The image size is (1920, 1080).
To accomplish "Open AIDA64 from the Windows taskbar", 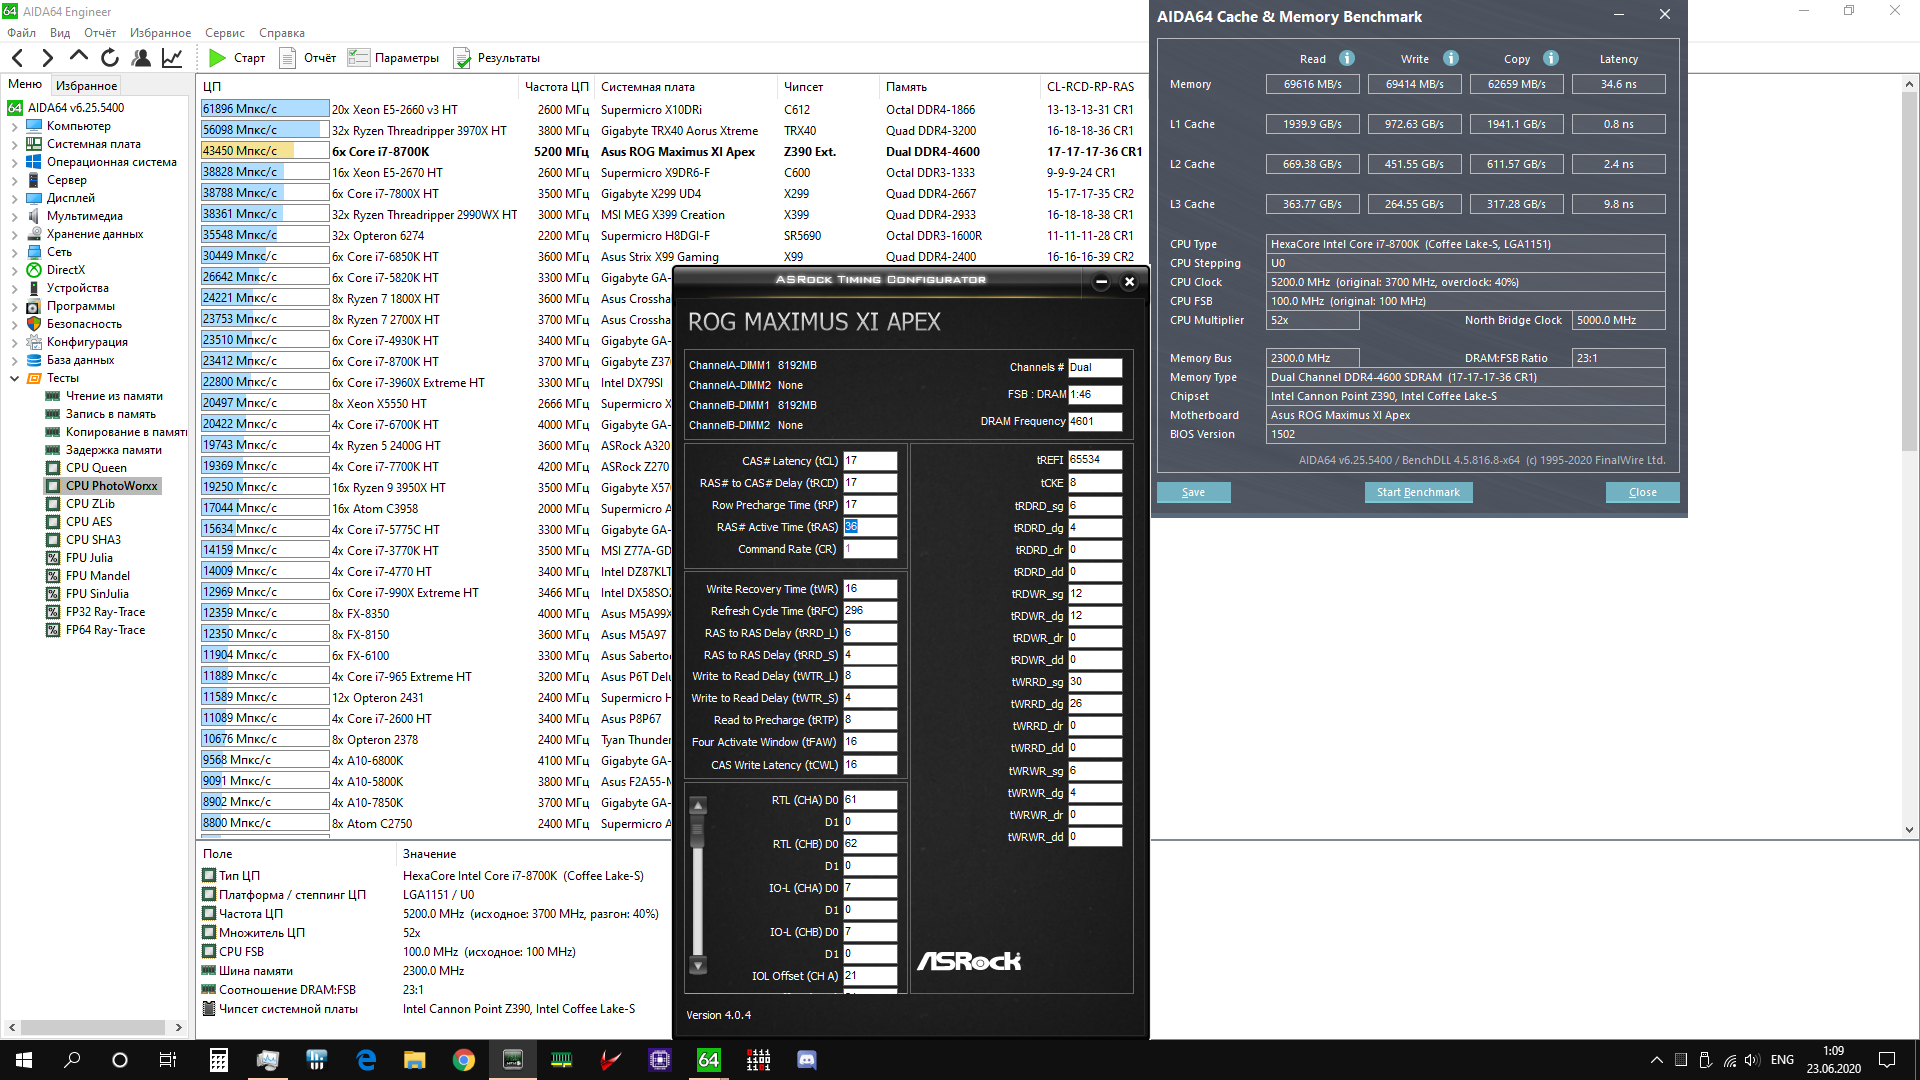I will (x=708, y=1060).
